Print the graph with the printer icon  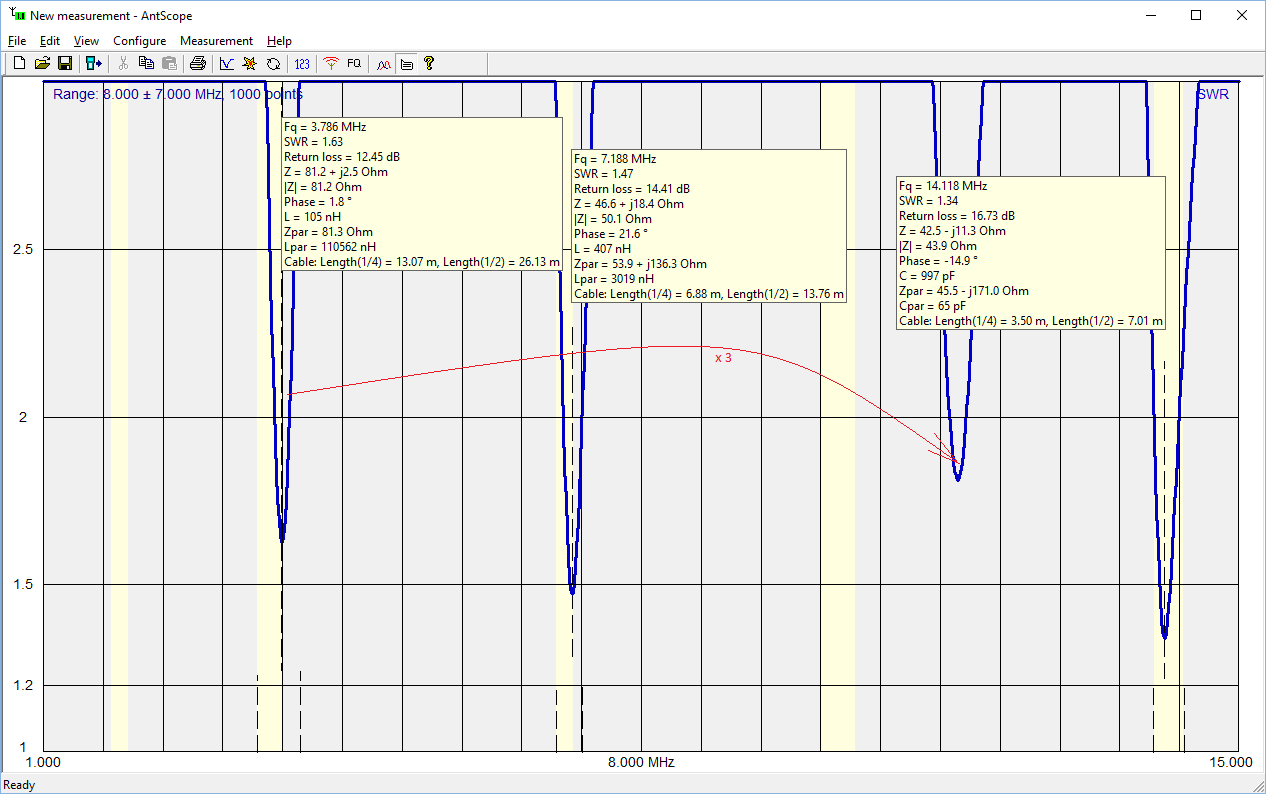point(198,64)
